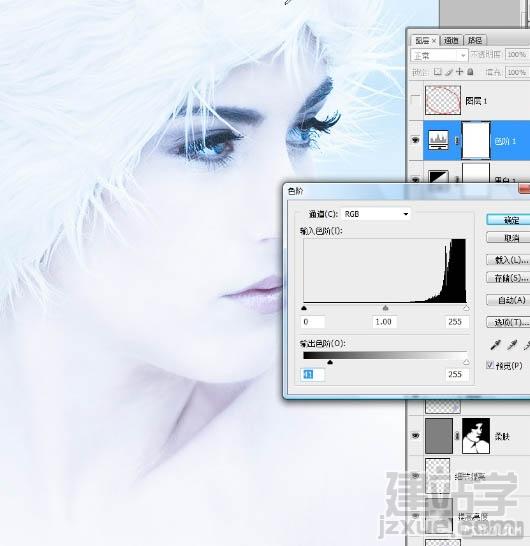530x546 pixels.
Task: Select the black point eyedropper in Levels
Action: pyautogui.click(x=495, y=345)
